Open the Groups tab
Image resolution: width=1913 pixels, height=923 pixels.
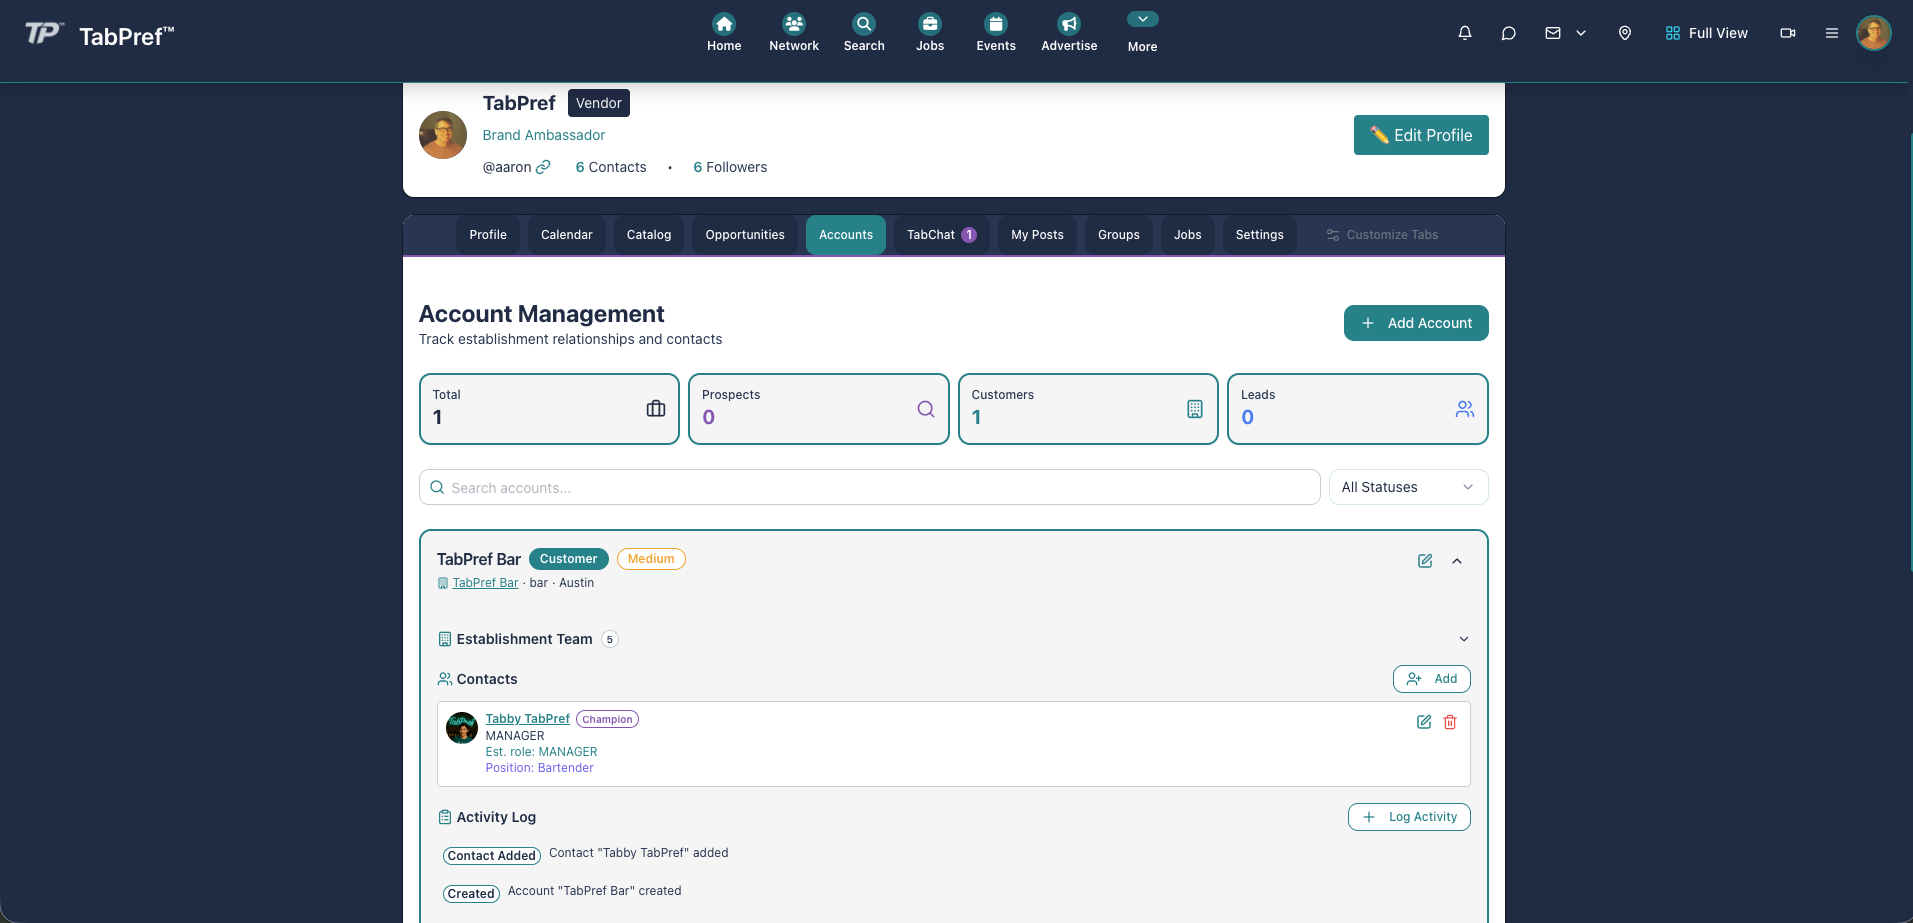point(1119,235)
